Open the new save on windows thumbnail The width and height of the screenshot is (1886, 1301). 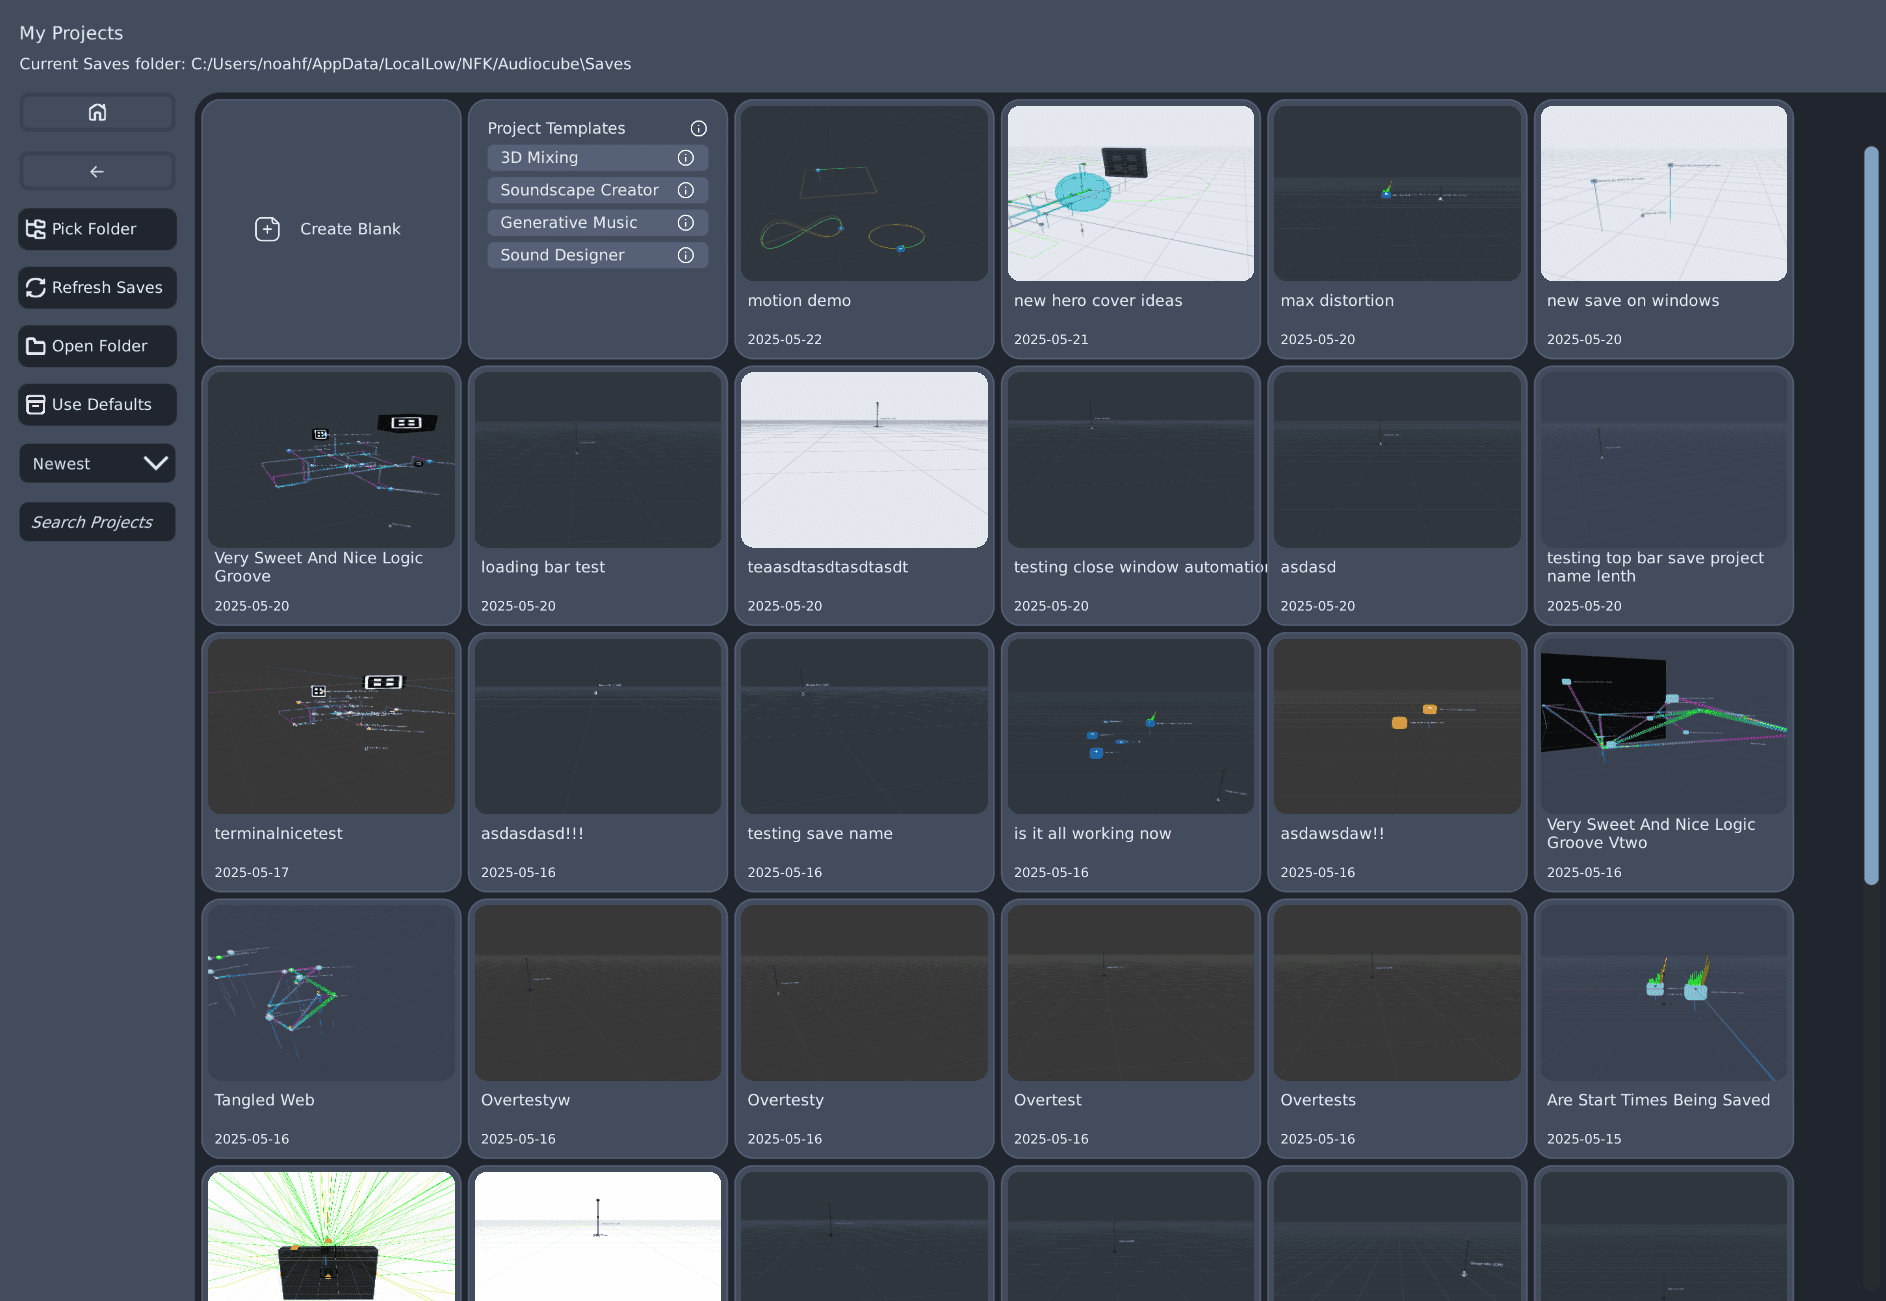click(1664, 194)
